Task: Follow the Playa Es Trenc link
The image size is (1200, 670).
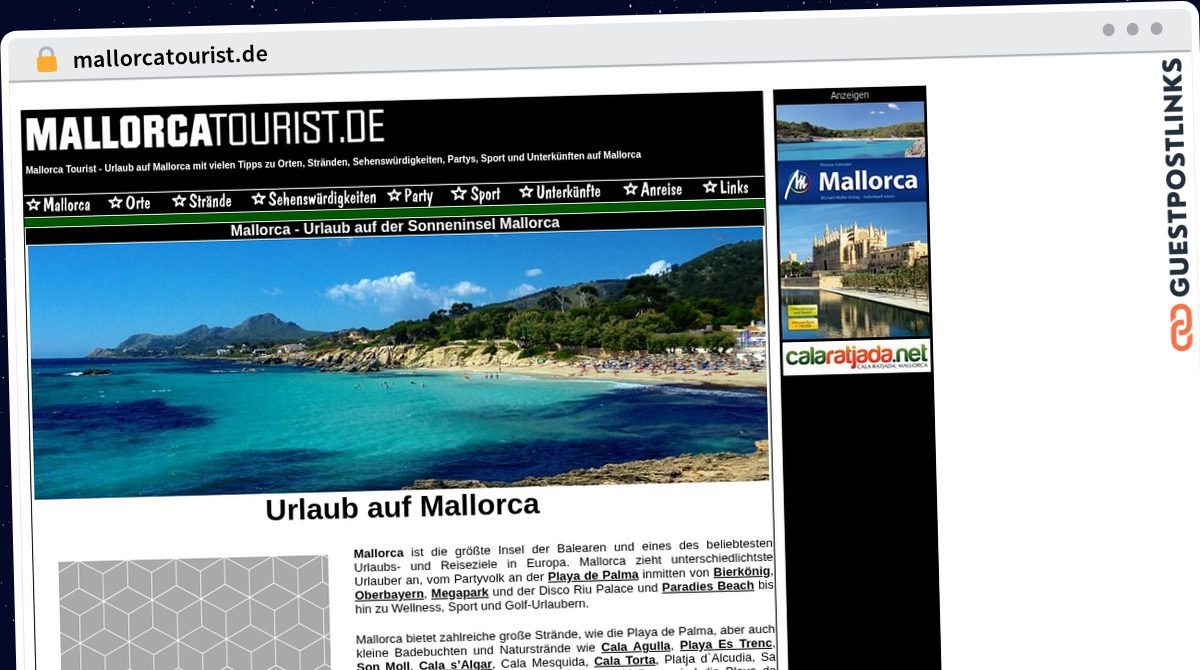Action: [x=726, y=644]
